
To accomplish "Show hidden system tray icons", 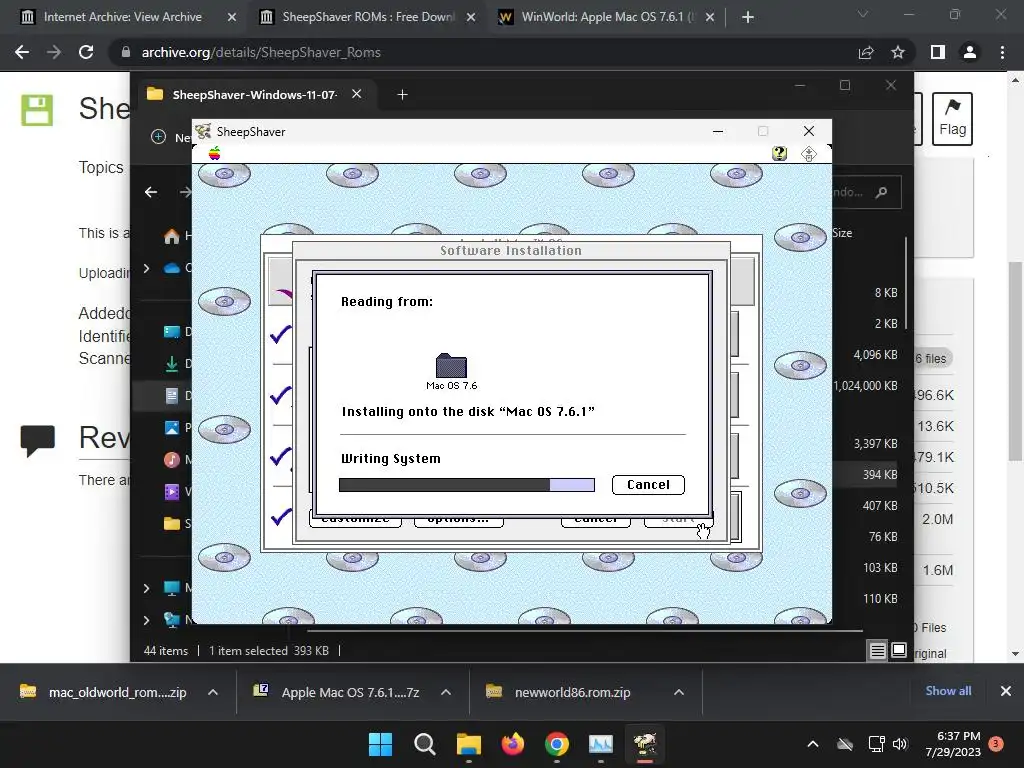I will click(x=813, y=744).
